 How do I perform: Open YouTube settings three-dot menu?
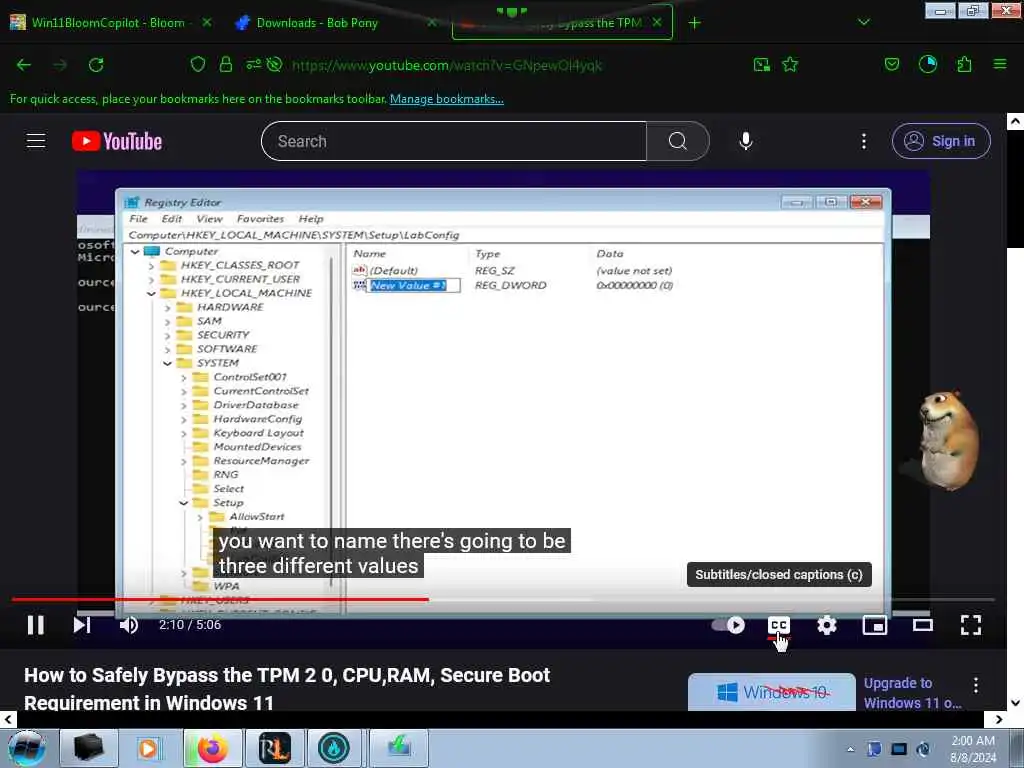tap(863, 141)
